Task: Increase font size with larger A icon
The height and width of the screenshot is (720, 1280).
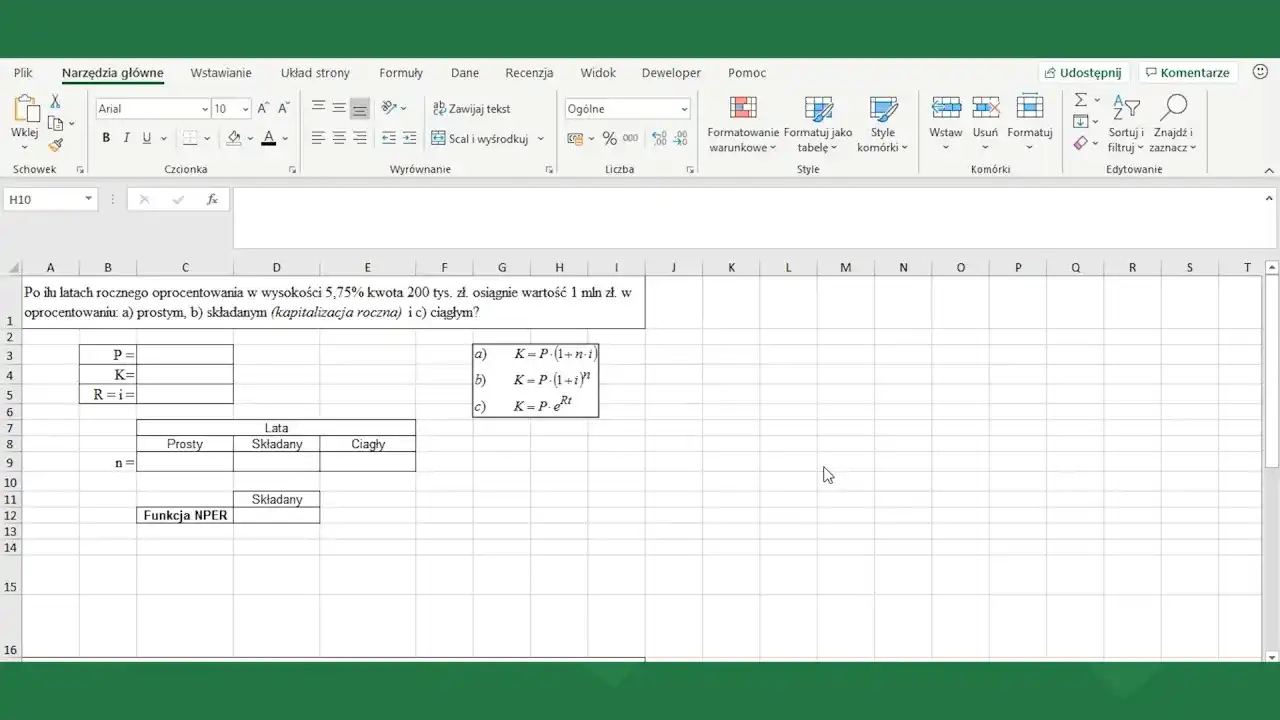Action: click(x=263, y=108)
